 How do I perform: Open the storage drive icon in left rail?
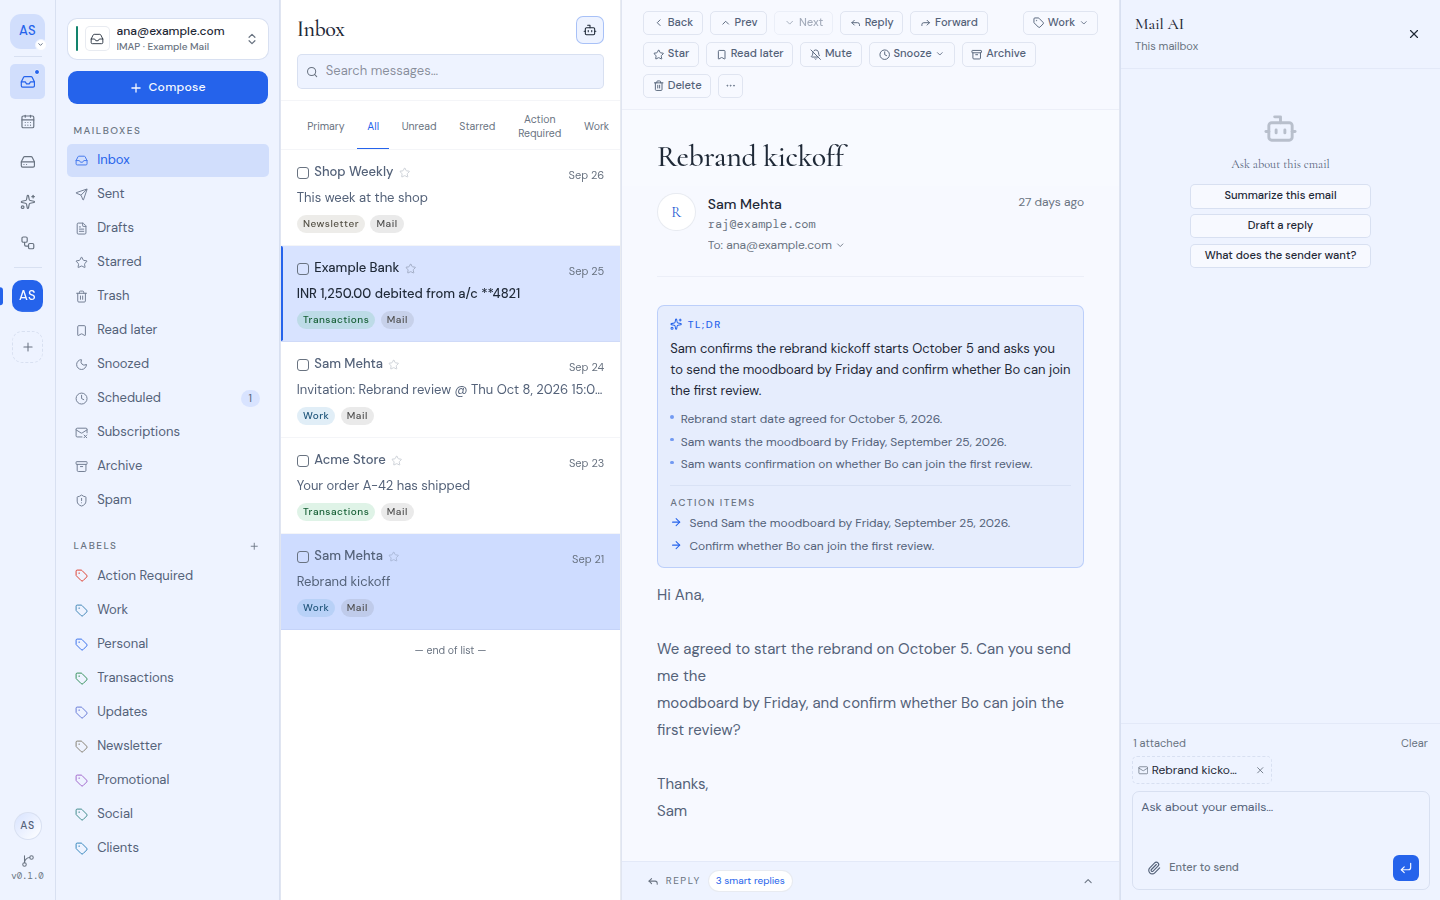[x=28, y=162]
